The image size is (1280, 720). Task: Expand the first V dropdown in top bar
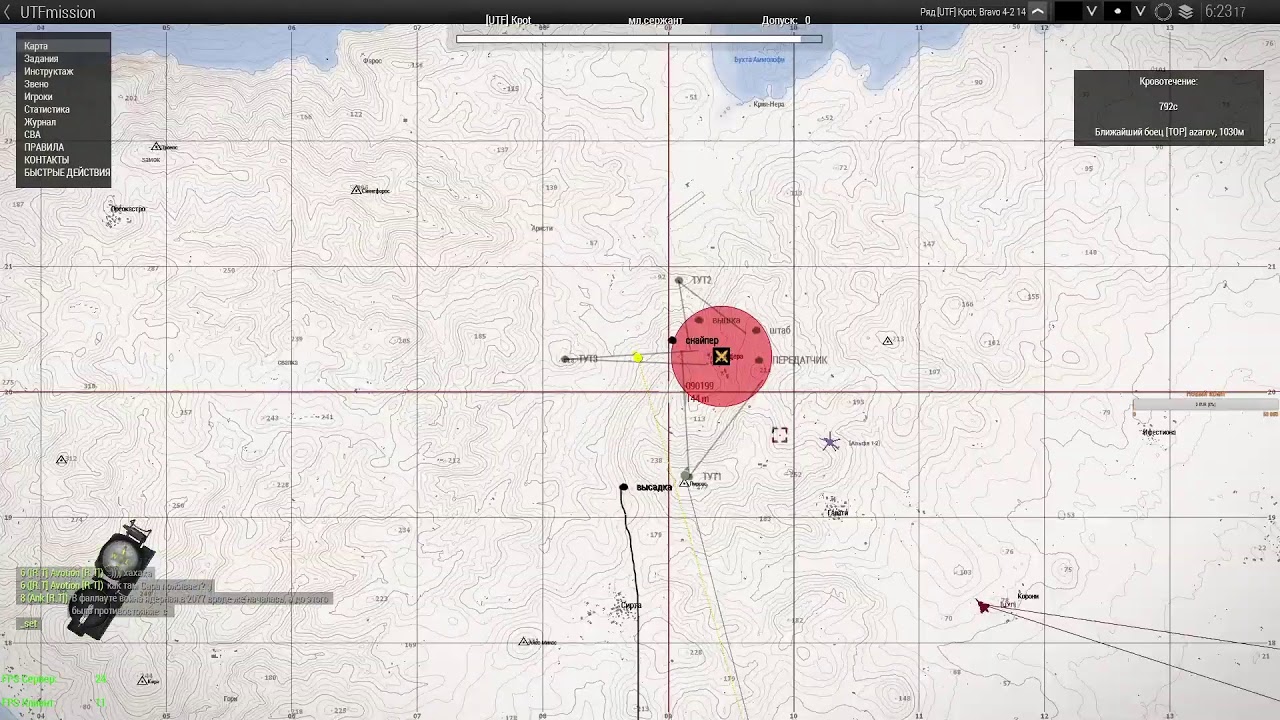(1092, 12)
